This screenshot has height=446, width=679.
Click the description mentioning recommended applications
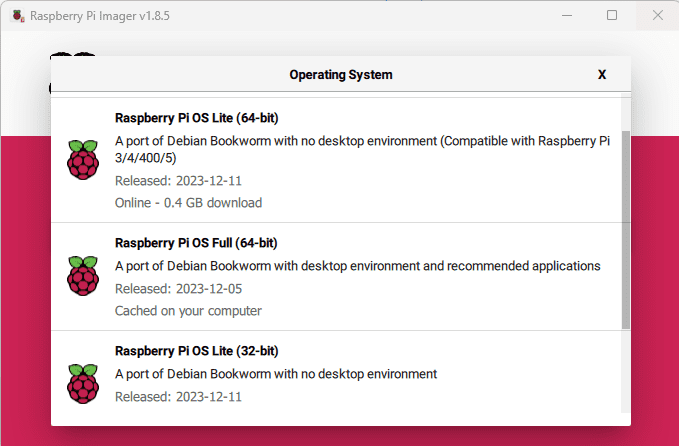point(357,266)
